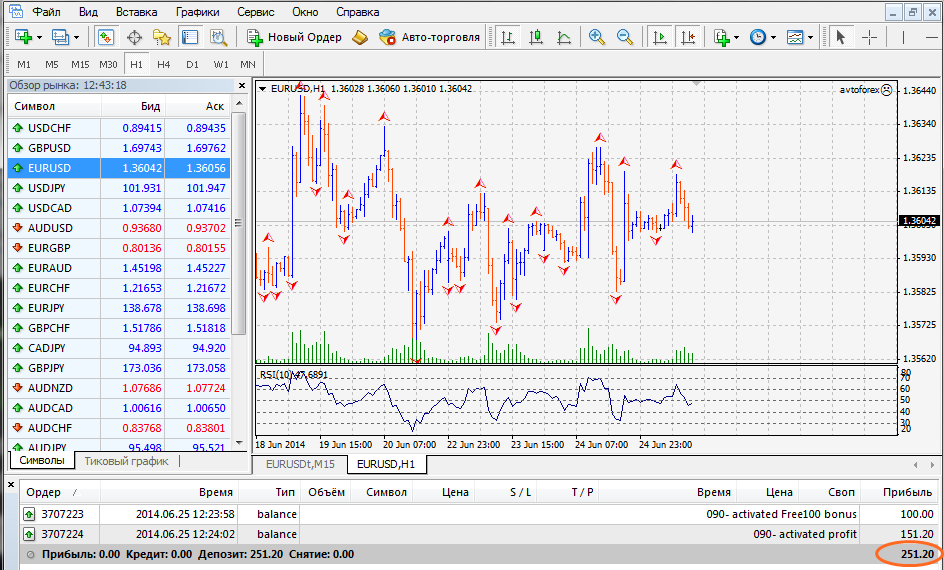Click Market Watch scrollbar down arrow
The width and height of the screenshot is (944, 570).
[239, 443]
